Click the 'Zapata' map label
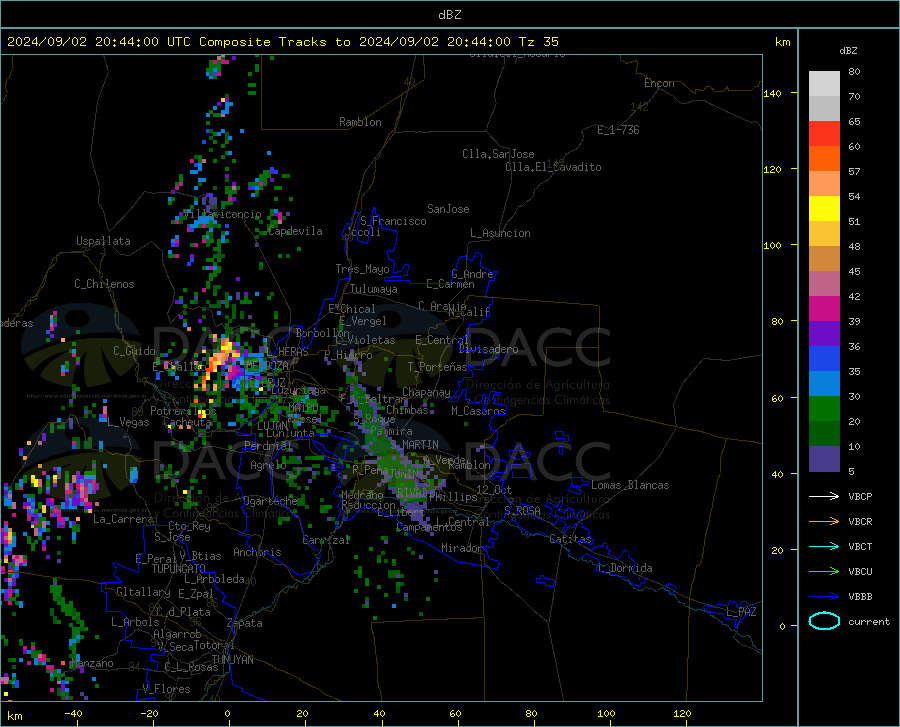Viewport: 900px width, 727px height. [245, 623]
